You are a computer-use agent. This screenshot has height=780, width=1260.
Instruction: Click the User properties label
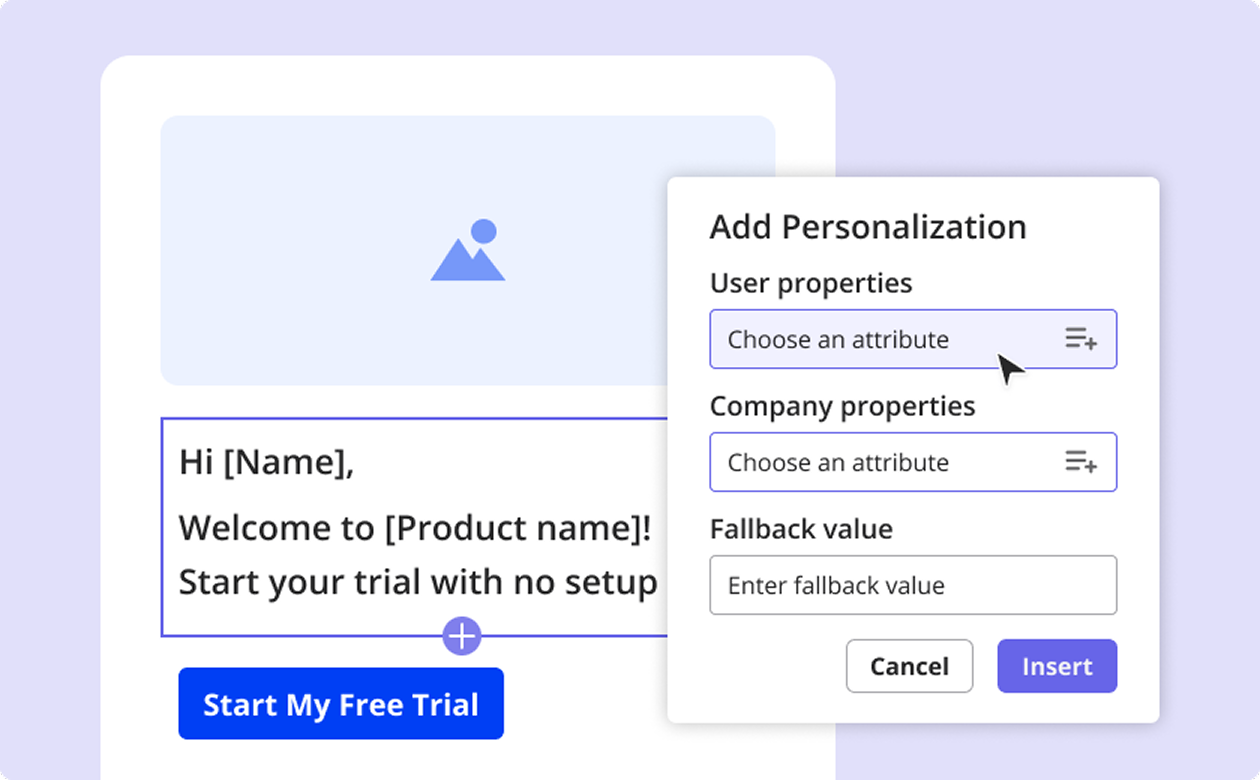811,283
